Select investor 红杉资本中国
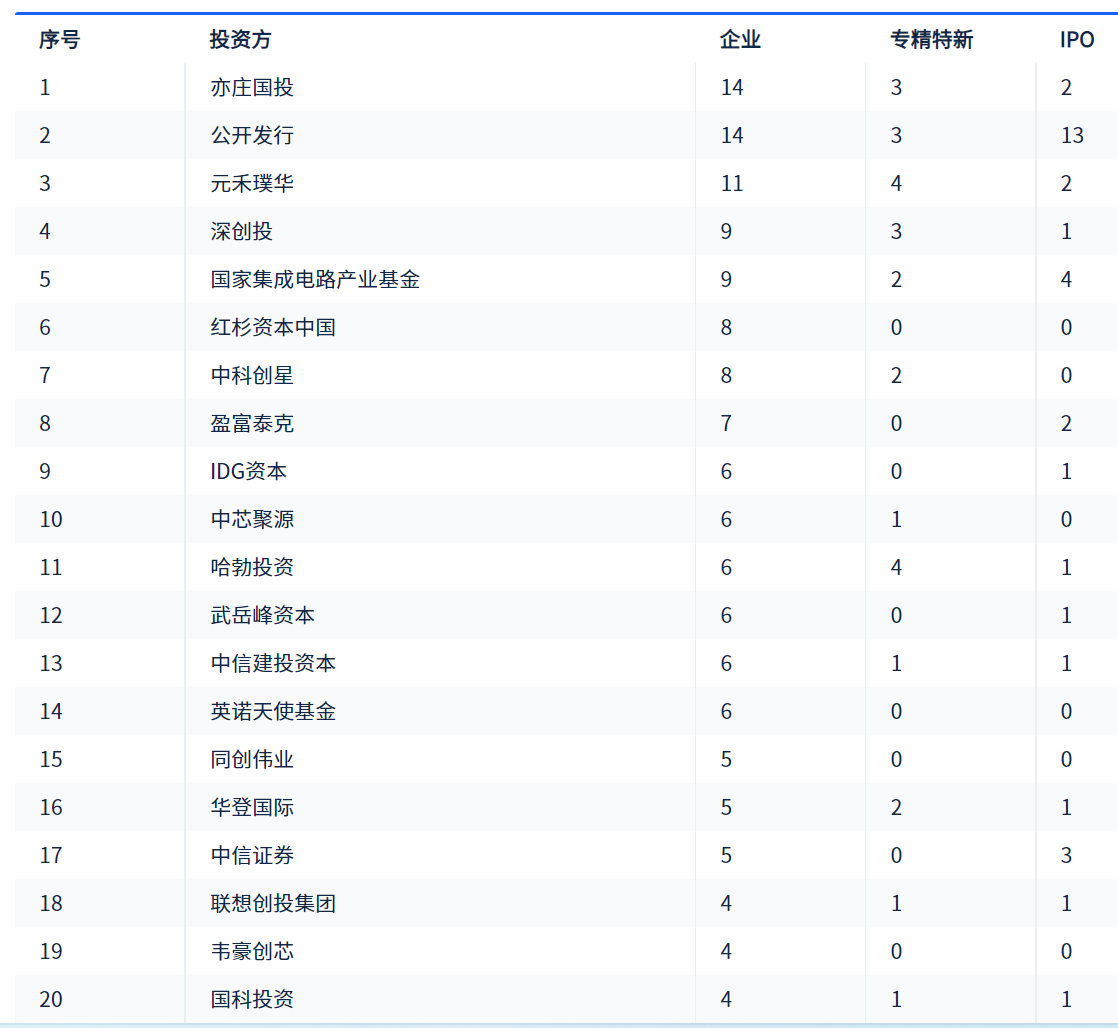This screenshot has height=1028, width=1118. pos(272,327)
